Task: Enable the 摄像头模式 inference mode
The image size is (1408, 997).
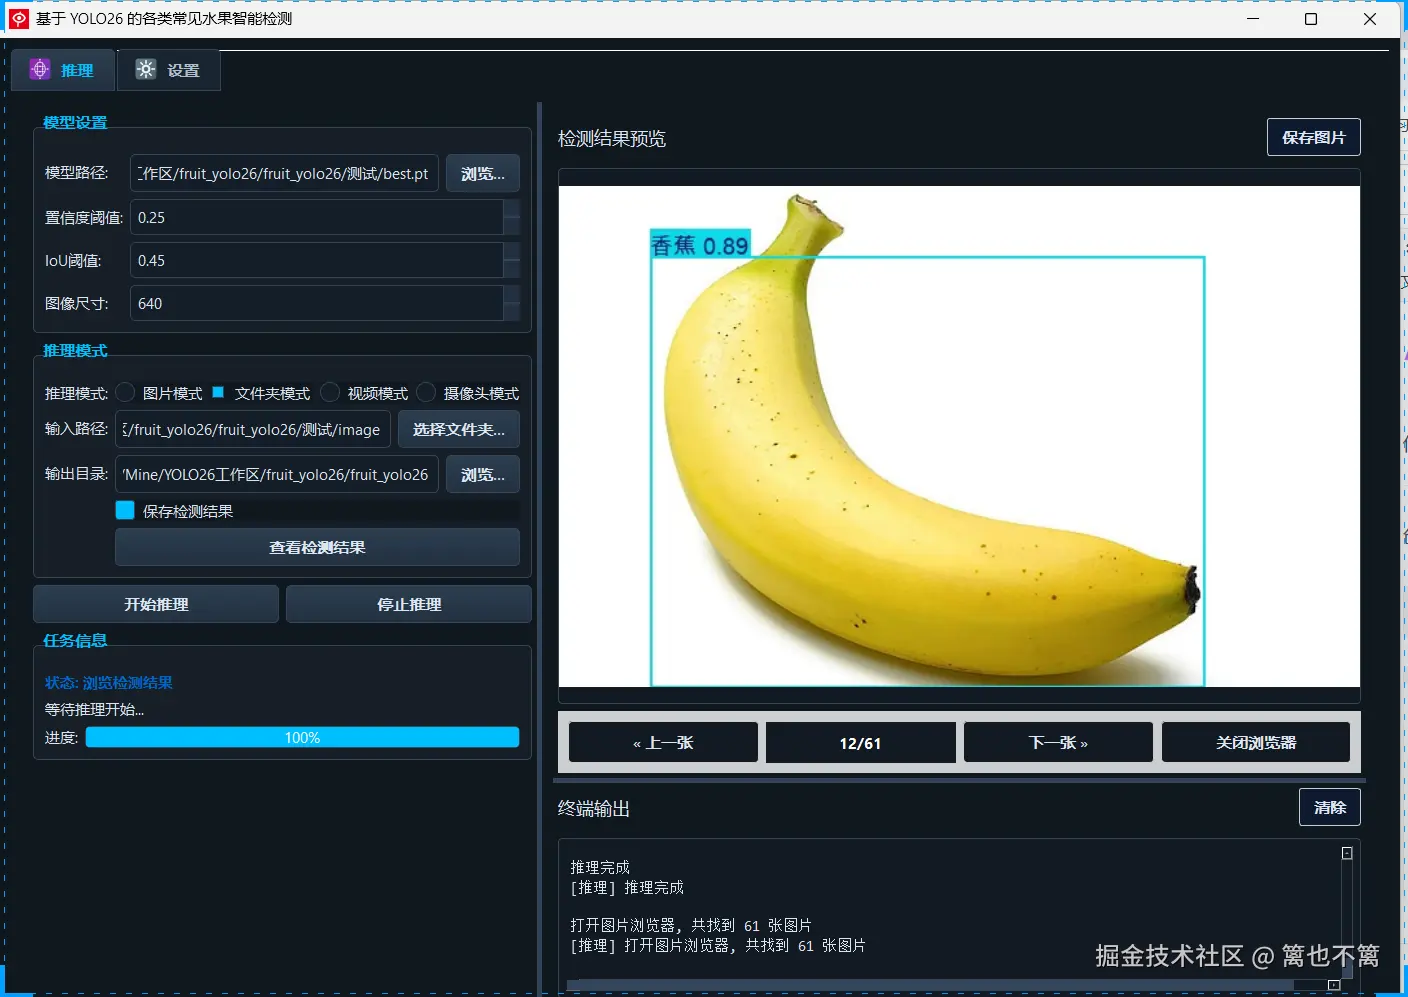Action: coord(426,392)
